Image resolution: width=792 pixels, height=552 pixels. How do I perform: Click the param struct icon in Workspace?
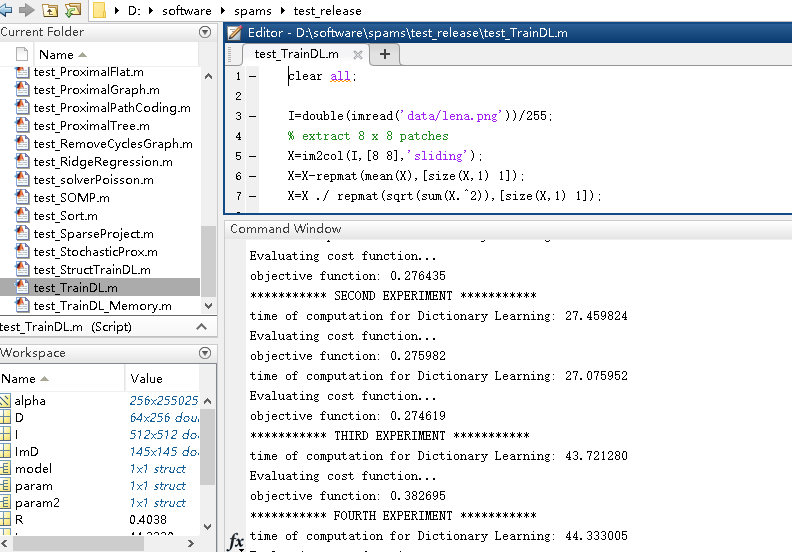[5, 485]
